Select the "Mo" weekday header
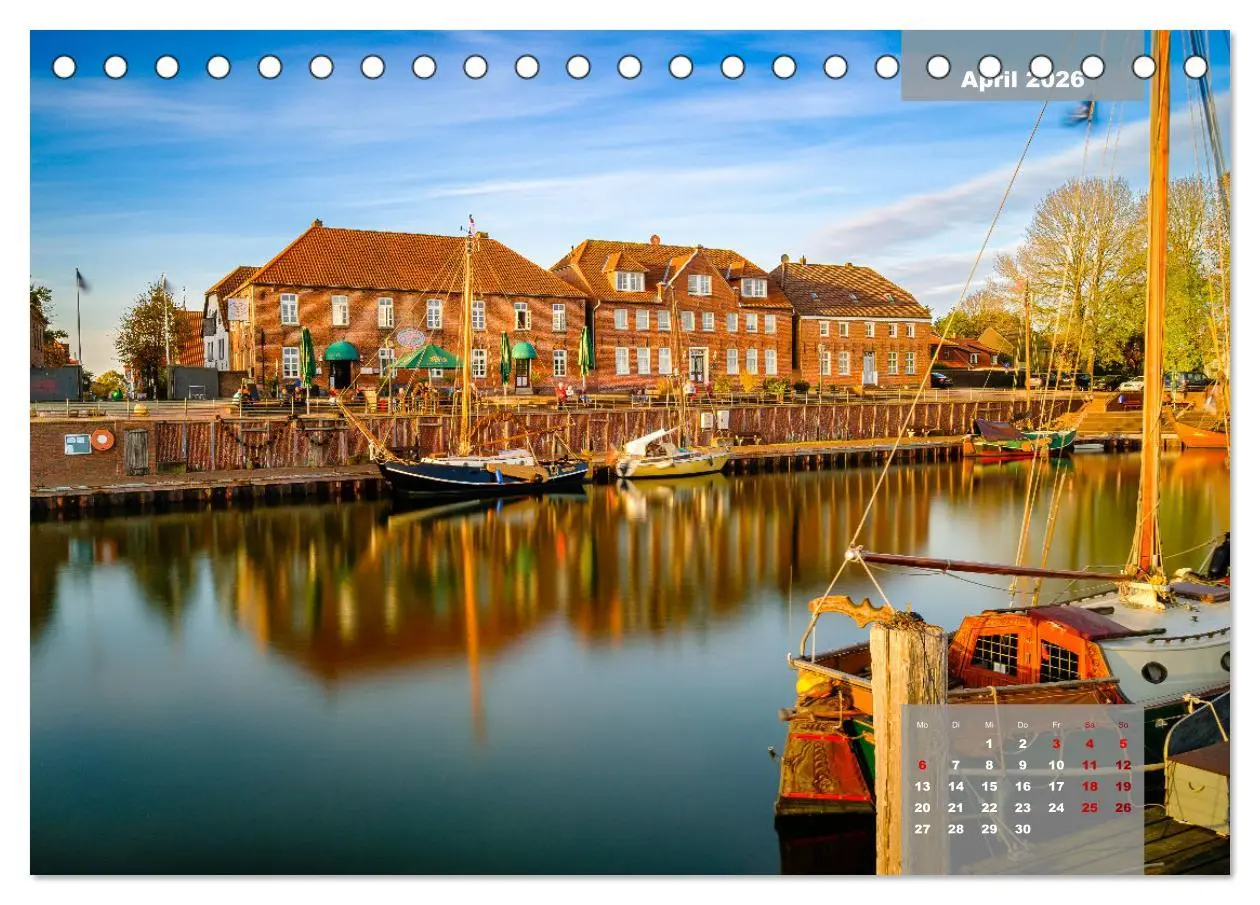Screen dimensions: 1260x905 922,725
